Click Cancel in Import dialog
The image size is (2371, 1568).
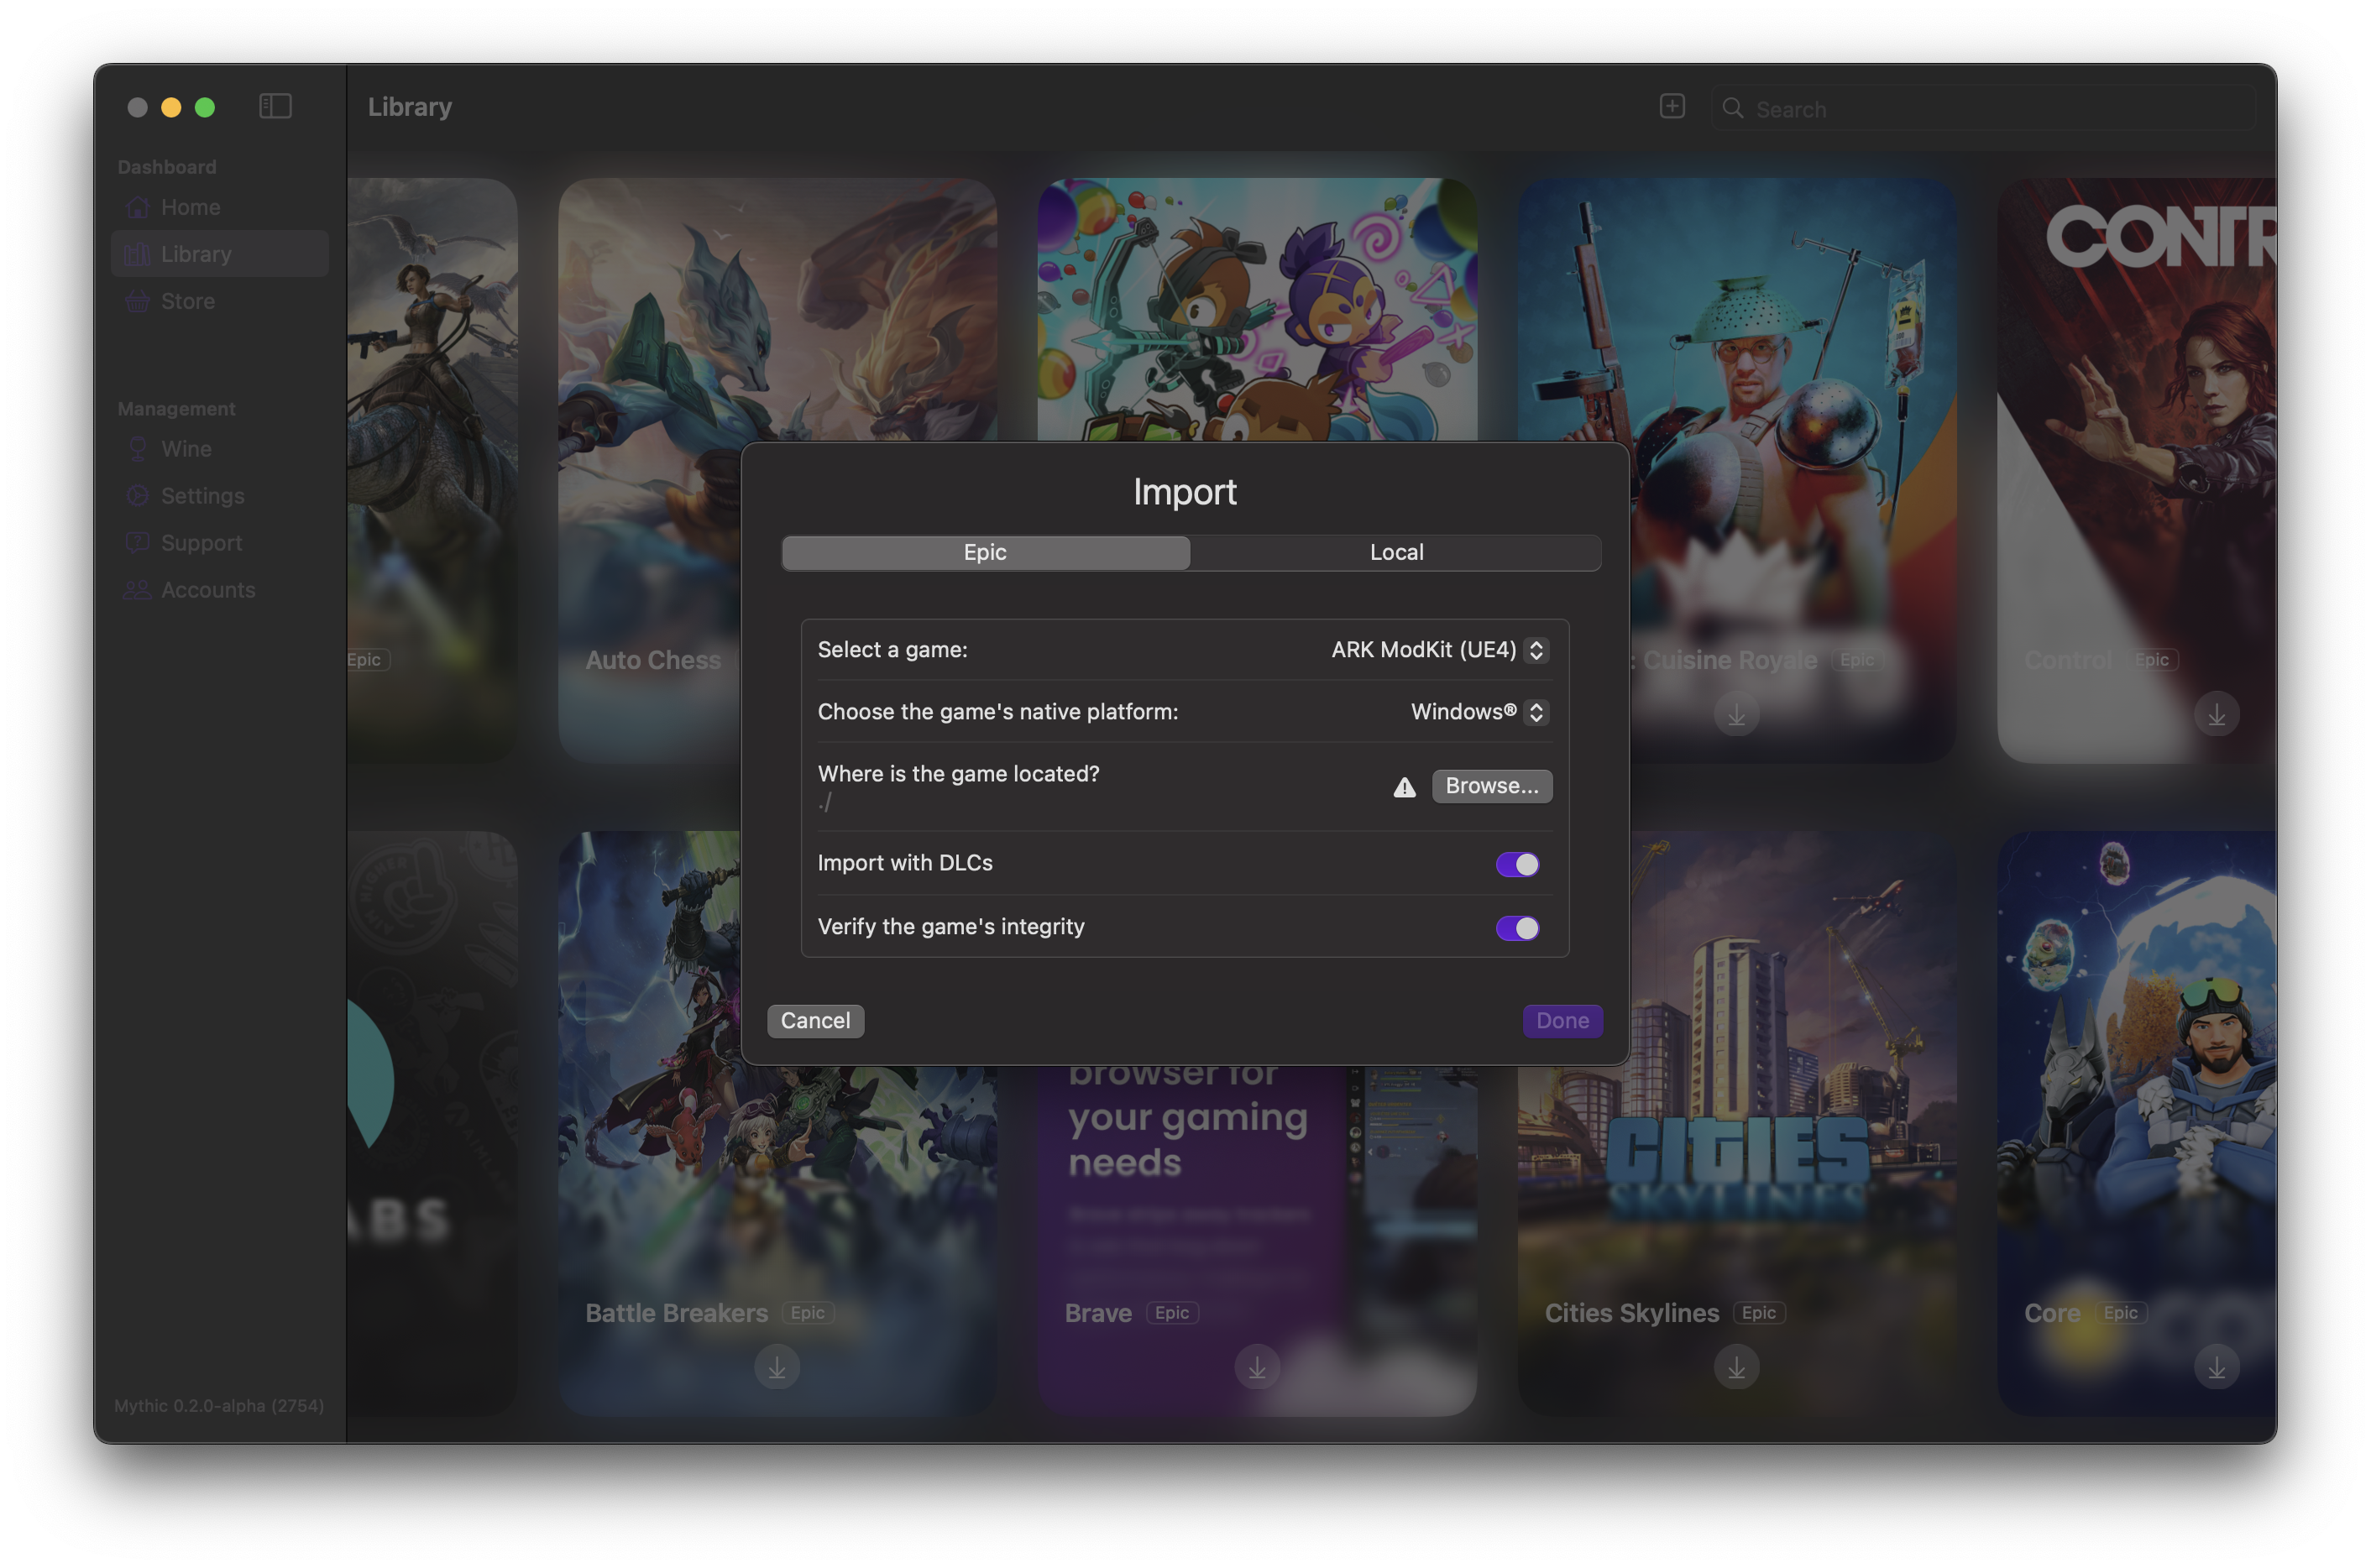click(815, 1021)
